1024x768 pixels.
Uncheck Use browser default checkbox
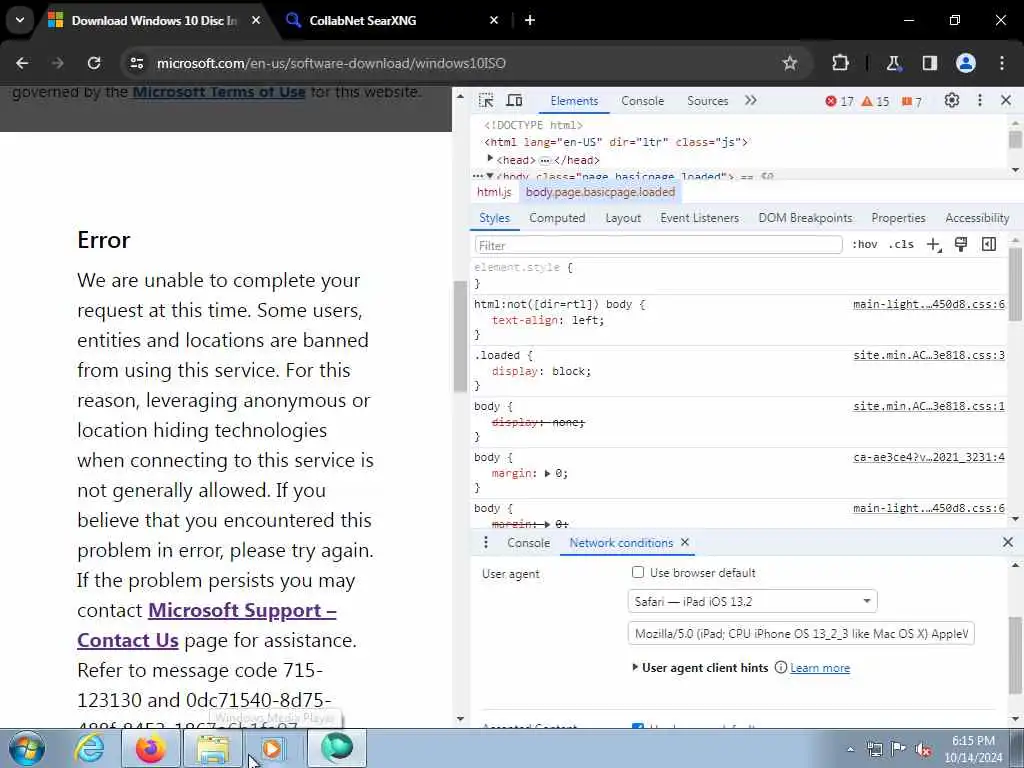point(638,572)
